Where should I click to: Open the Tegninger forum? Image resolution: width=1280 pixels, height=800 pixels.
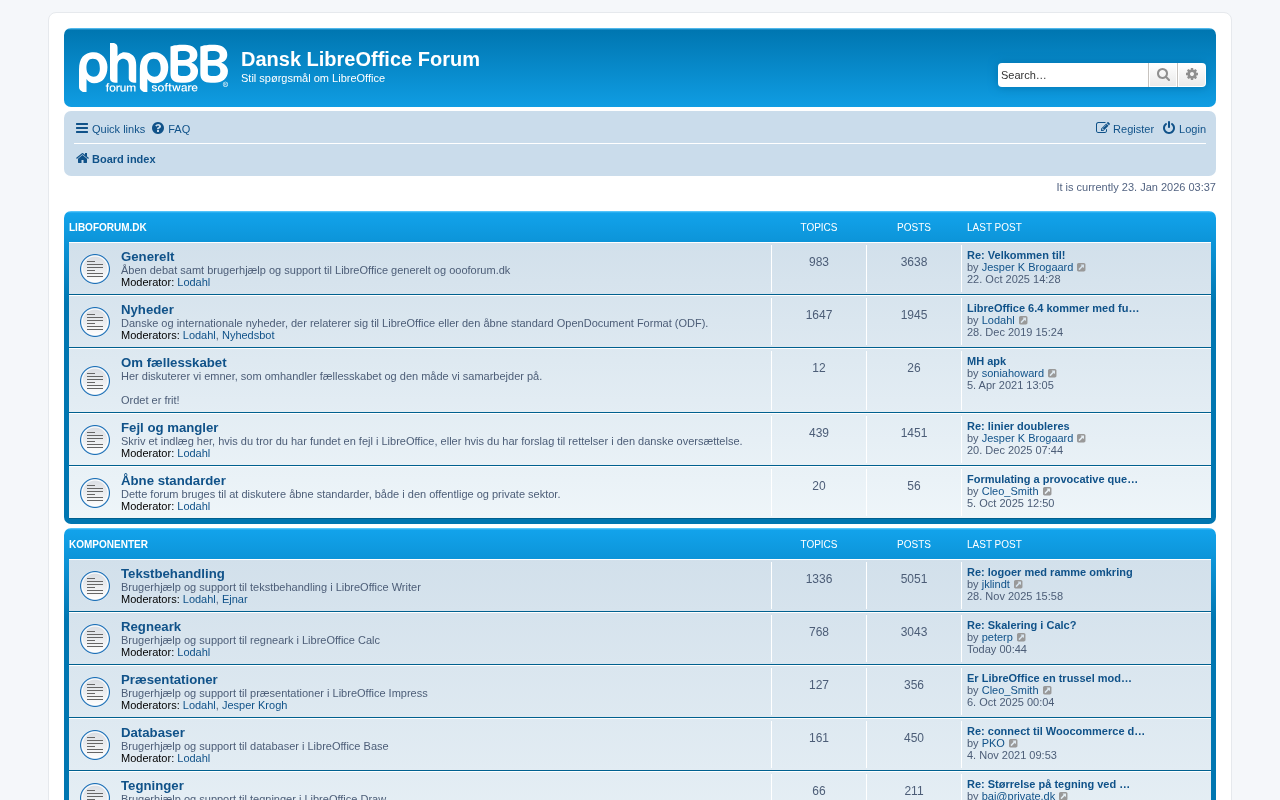[152, 785]
